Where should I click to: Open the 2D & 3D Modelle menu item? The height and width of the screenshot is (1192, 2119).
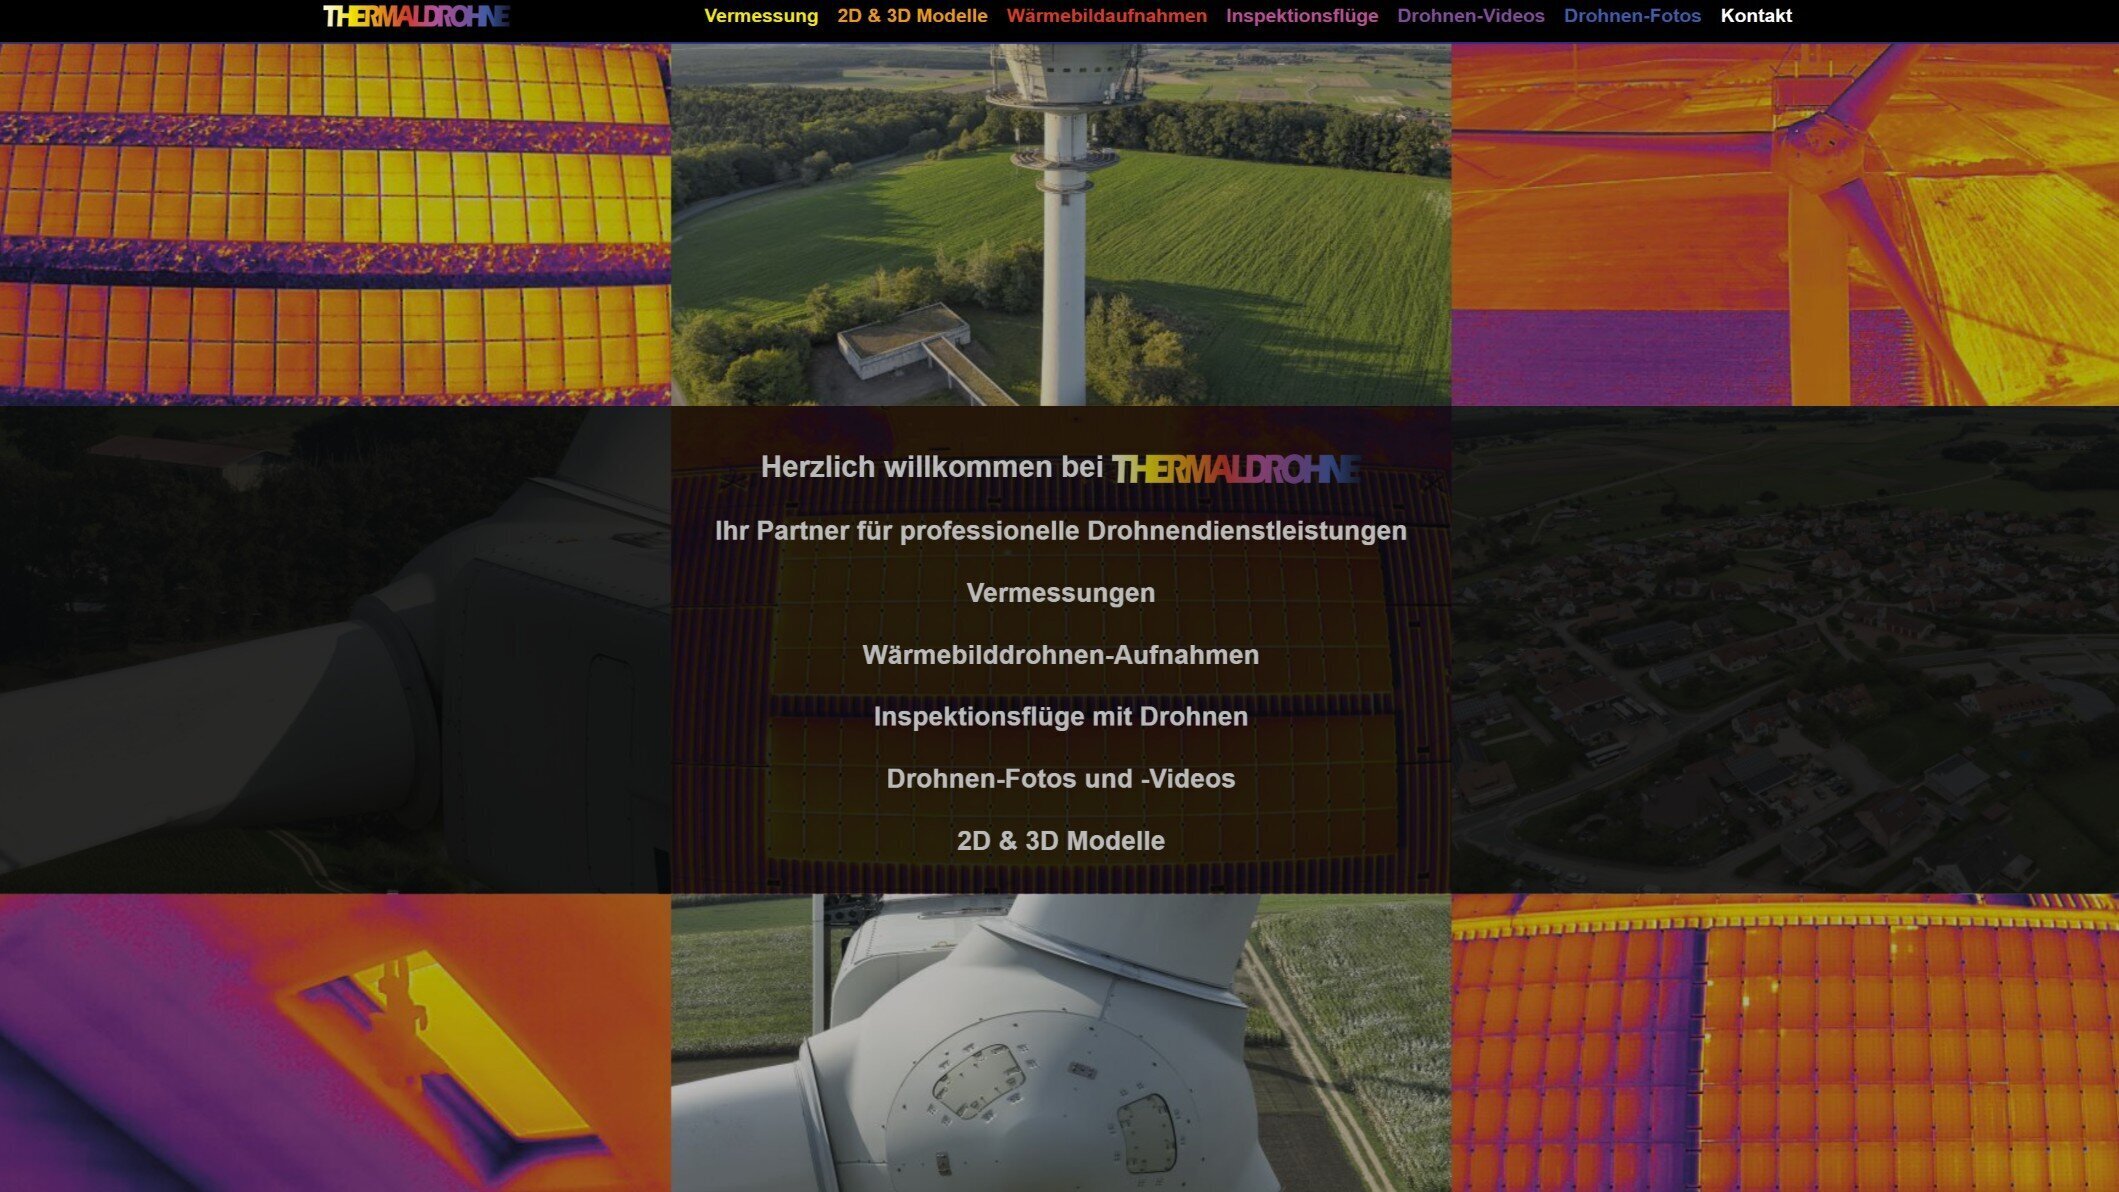912,16
